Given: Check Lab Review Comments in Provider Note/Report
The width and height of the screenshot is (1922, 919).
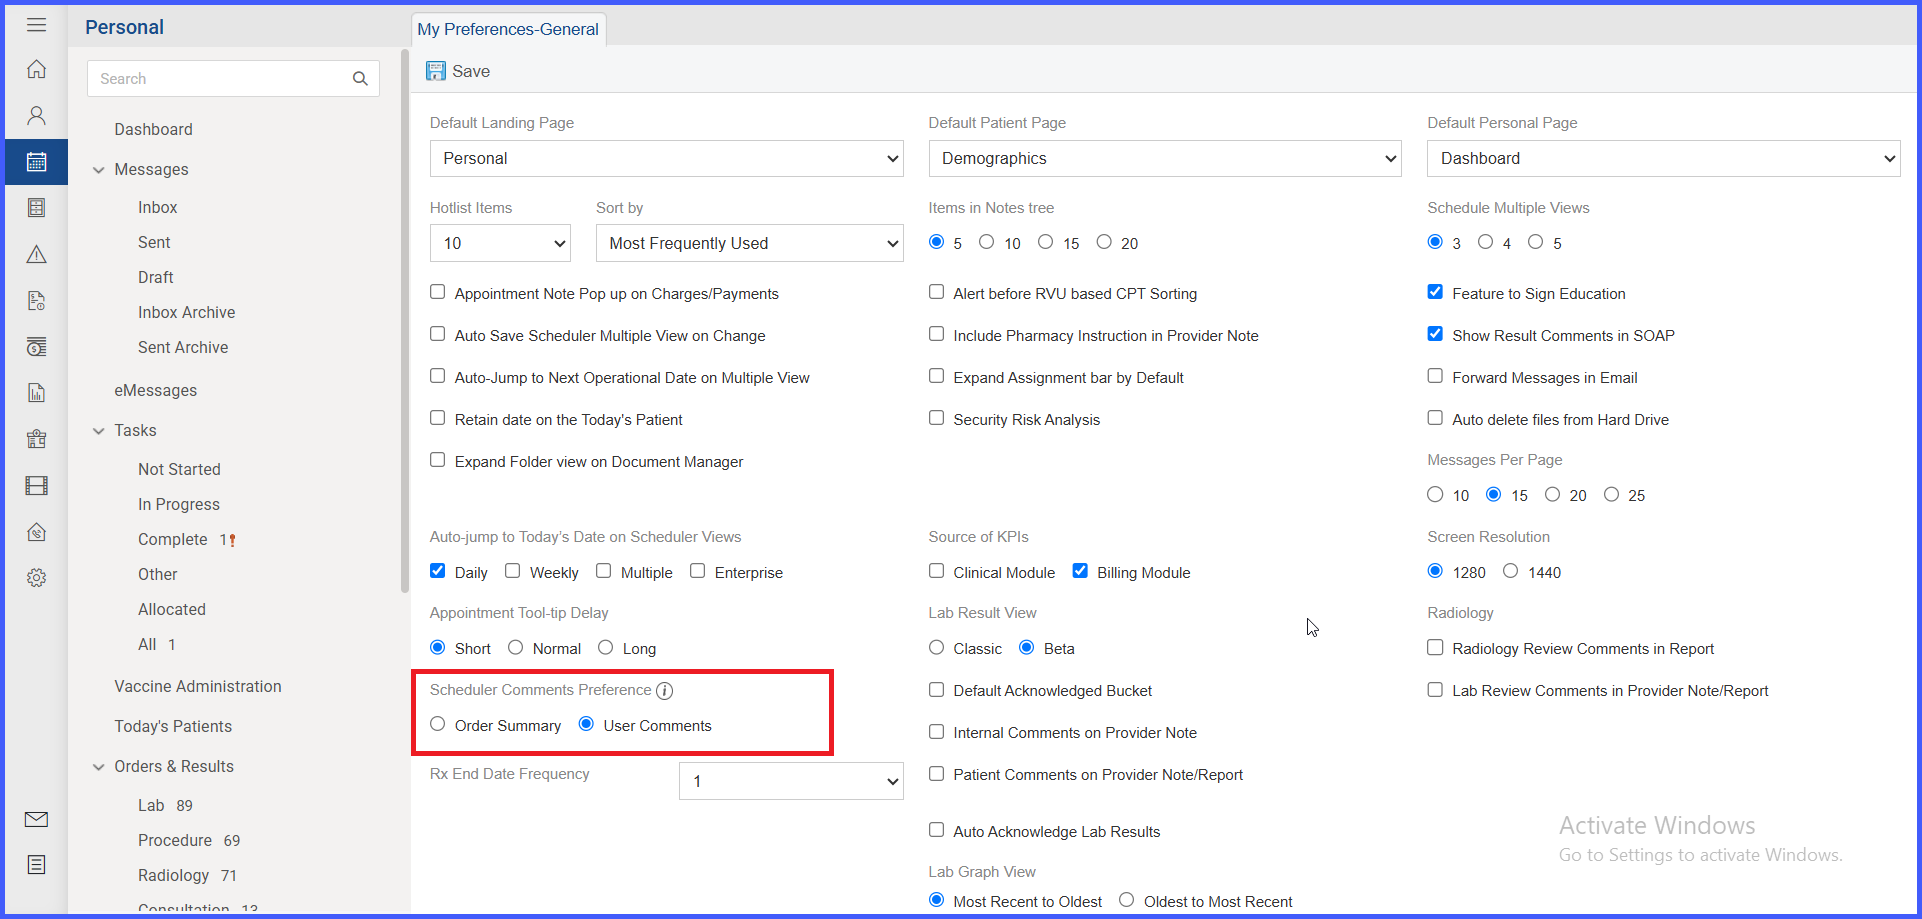Looking at the screenshot, I should (1435, 689).
